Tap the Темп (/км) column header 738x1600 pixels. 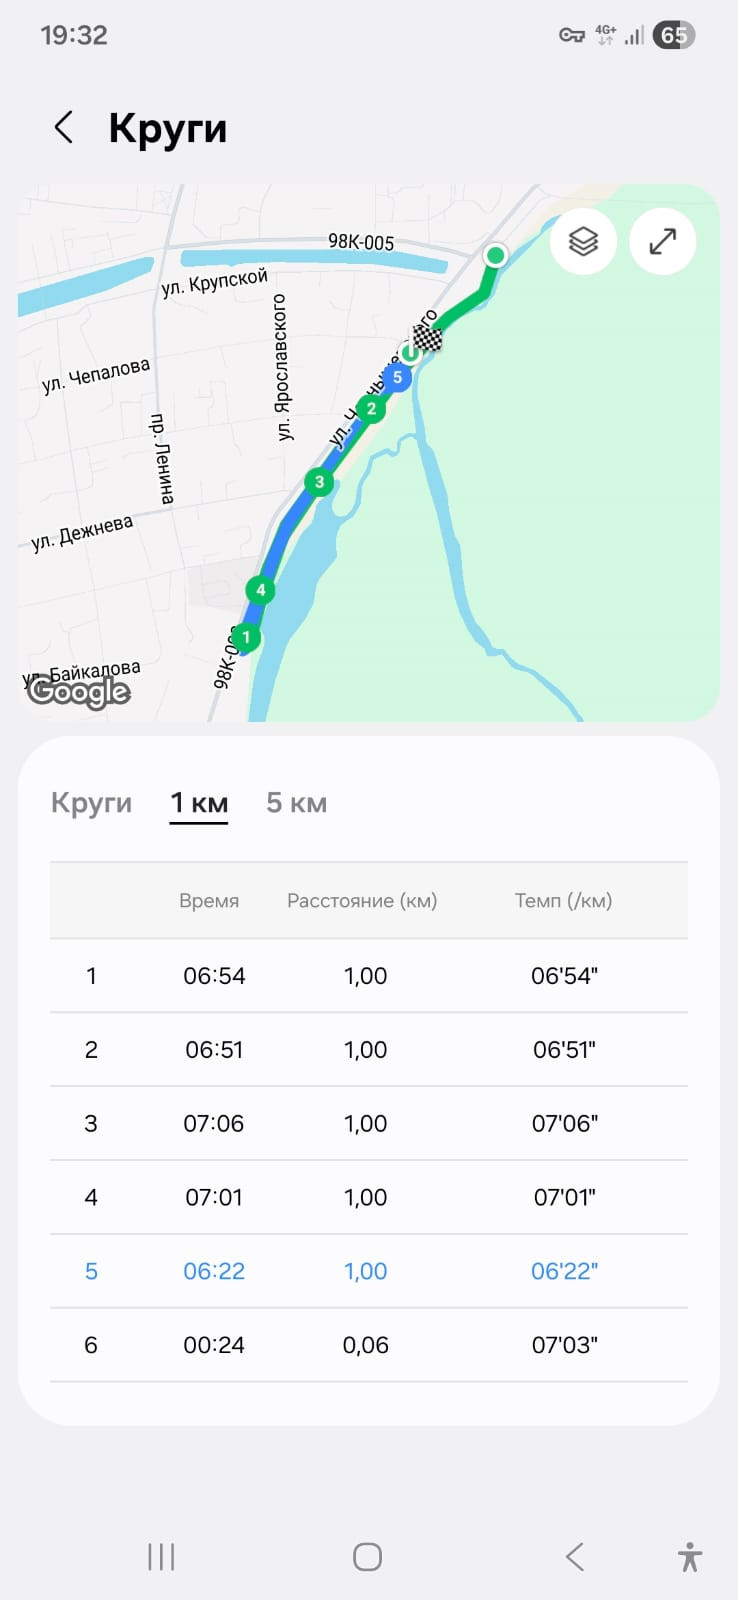point(563,901)
